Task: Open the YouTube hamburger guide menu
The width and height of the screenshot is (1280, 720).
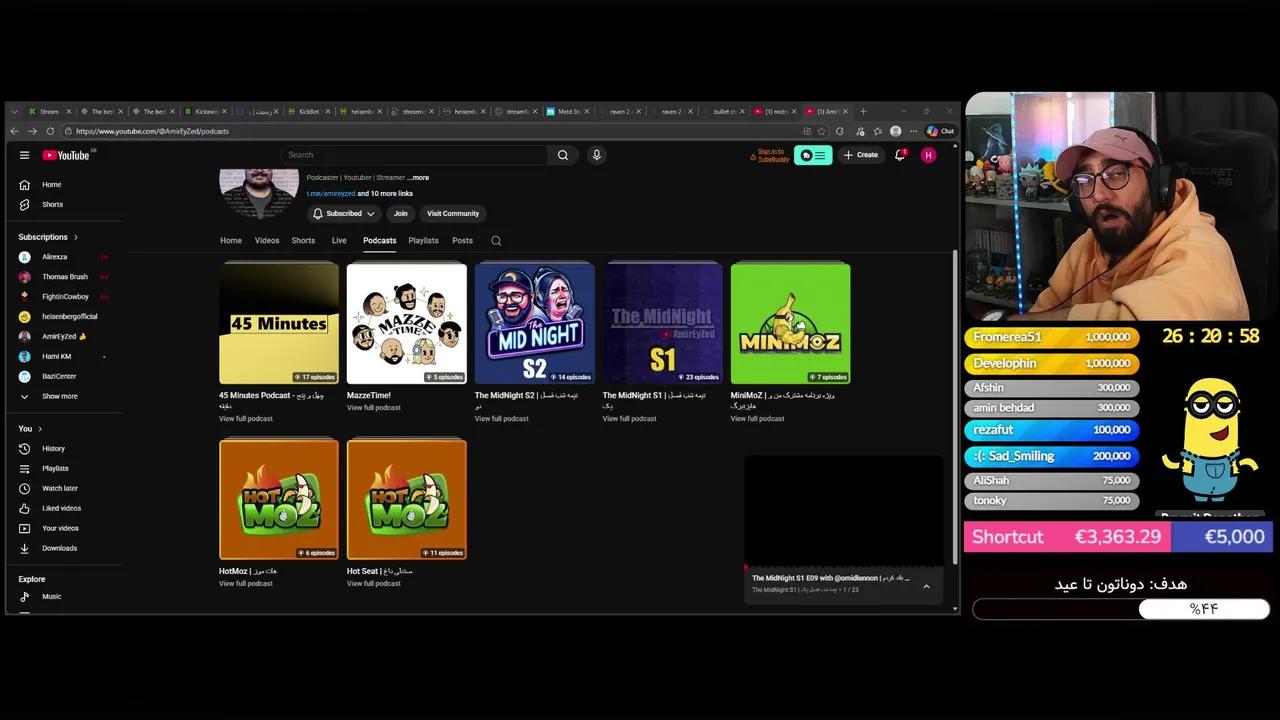Action: coord(24,155)
